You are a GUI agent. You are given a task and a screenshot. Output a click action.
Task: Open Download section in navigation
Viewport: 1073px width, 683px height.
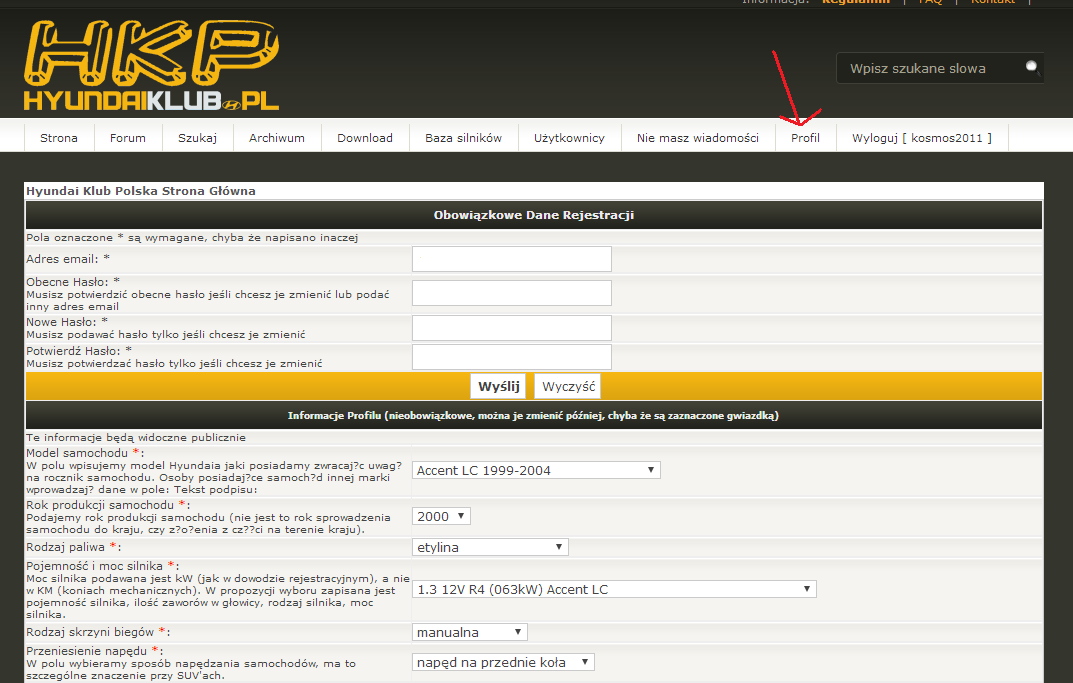point(365,138)
